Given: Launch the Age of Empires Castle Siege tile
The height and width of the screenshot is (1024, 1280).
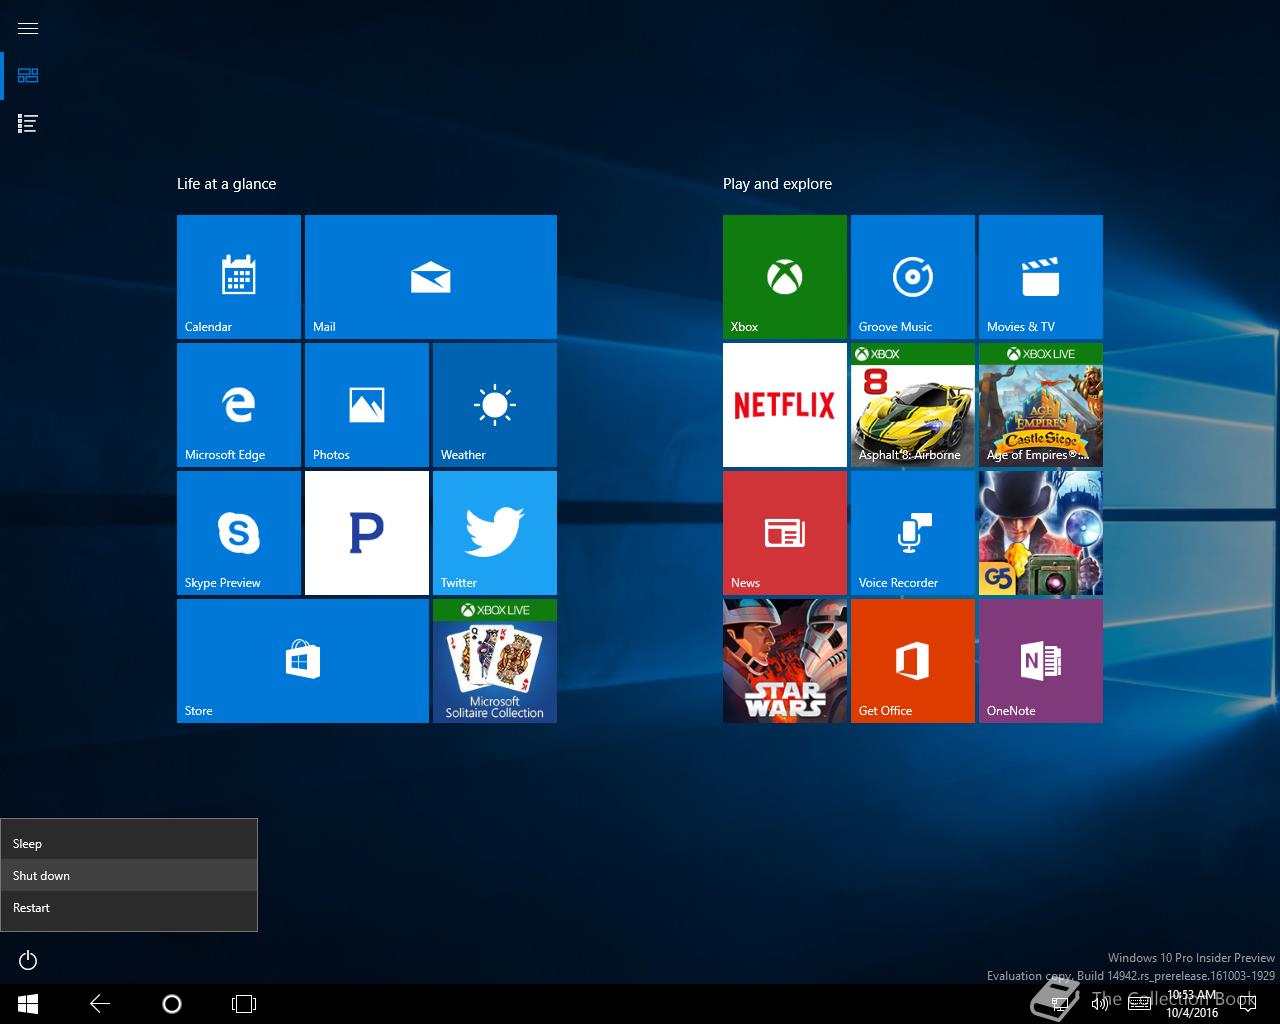Looking at the screenshot, I should click(x=1041, y=405).
